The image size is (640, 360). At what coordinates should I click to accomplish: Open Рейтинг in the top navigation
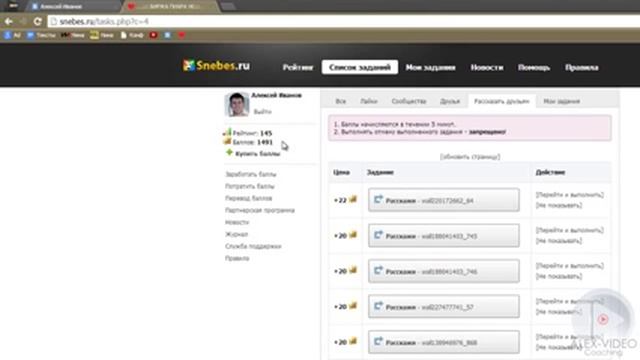point(298,67)
